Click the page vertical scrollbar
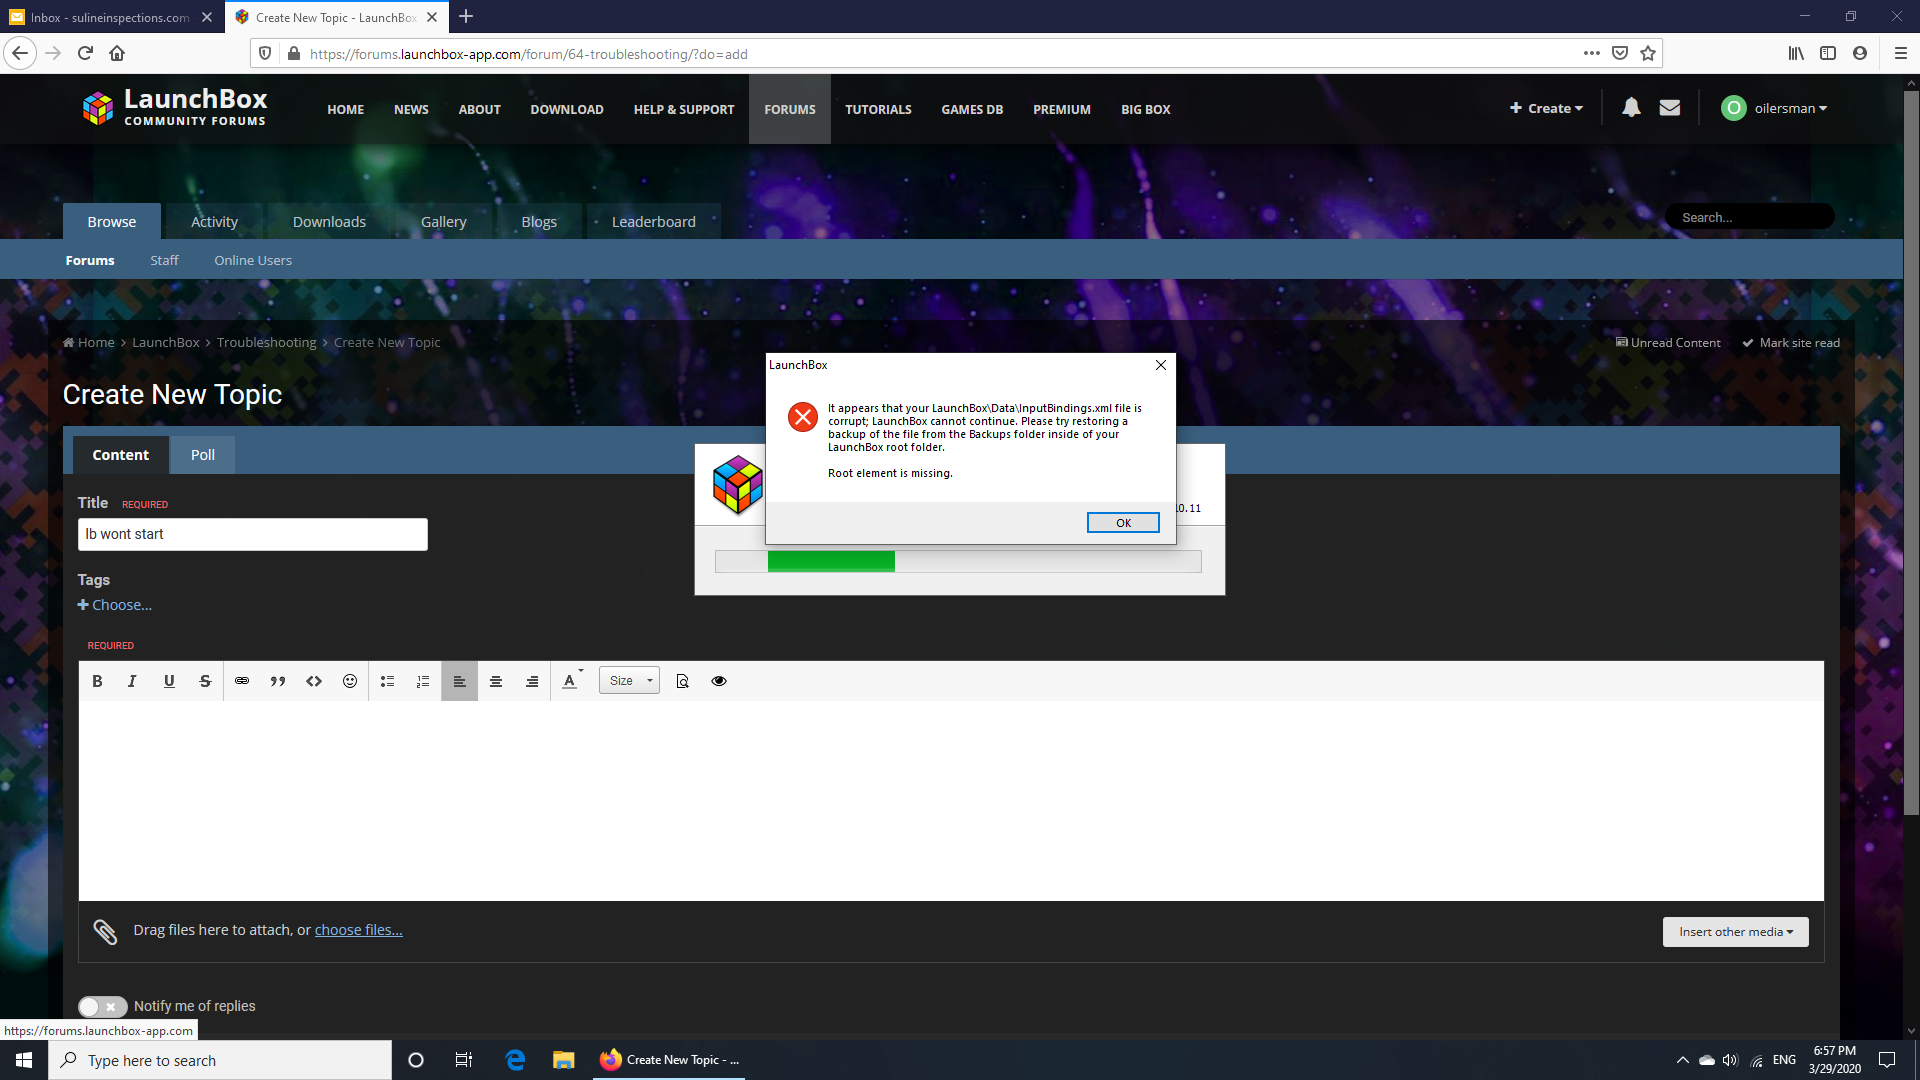Viewport: 1920px width, 1080px height. point(1911,452)
